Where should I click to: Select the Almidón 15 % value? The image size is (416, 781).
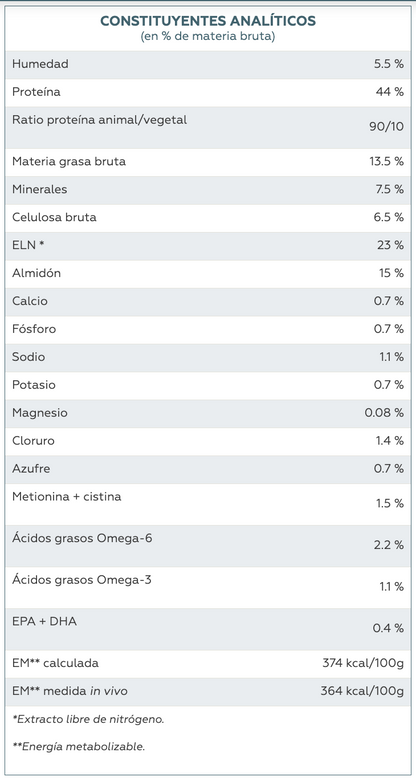coord(391,273)
